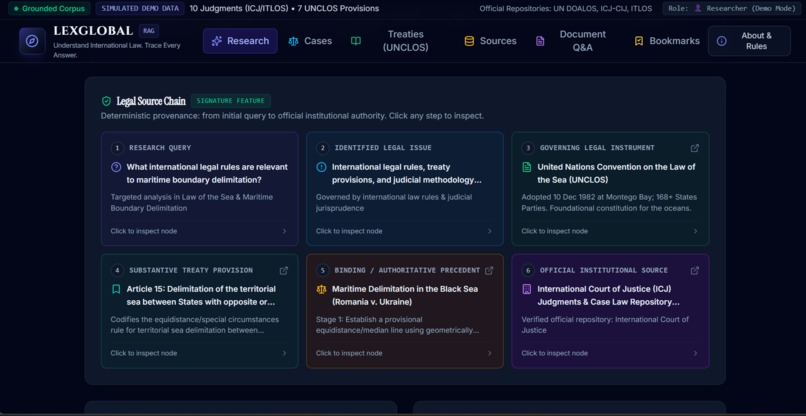
Task: Click the step 4 number circle
Action: pyautogui.click(x=117, y=270)
